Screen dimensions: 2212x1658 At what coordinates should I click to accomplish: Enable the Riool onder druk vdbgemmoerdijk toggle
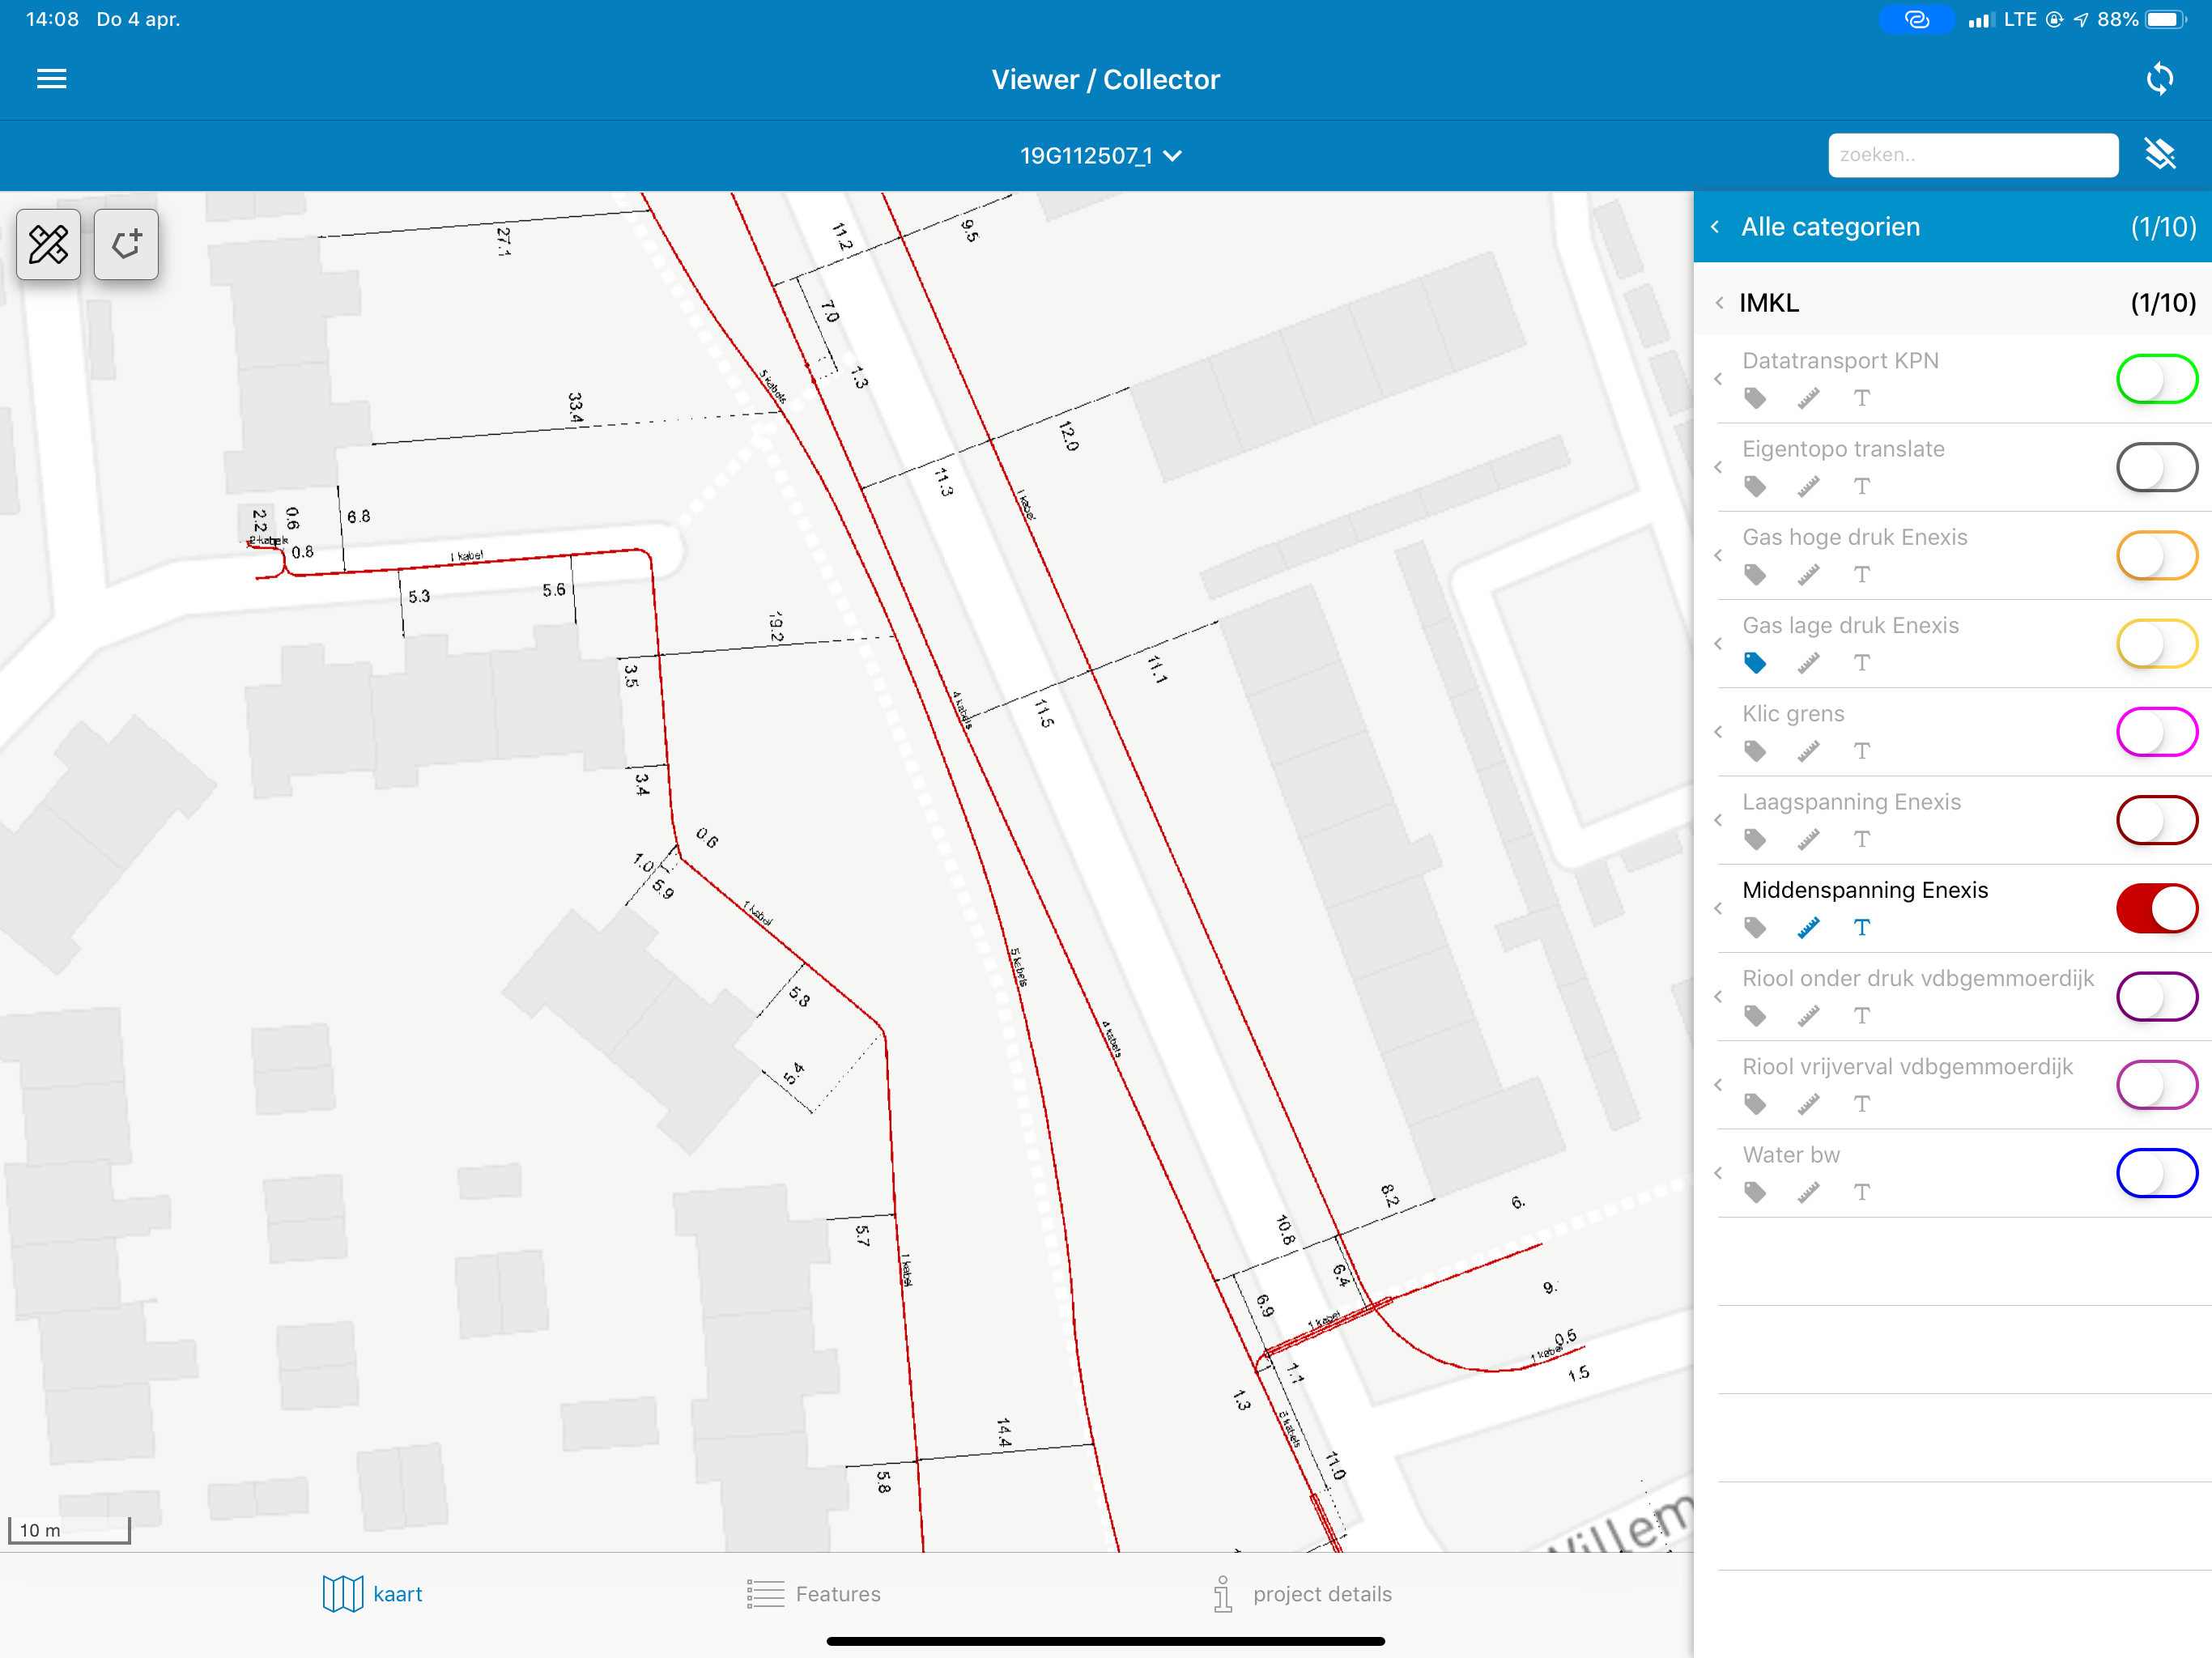(x=2157, y=996)
